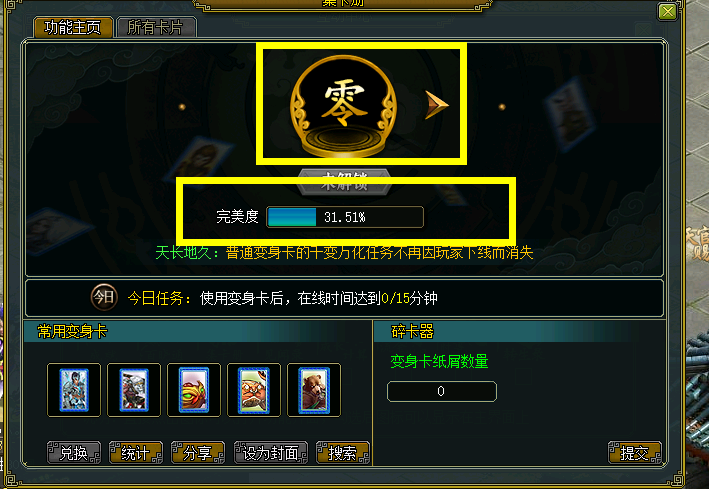Select the bear transformation card
Screen dimensions: 709x489
click(314, 389)
